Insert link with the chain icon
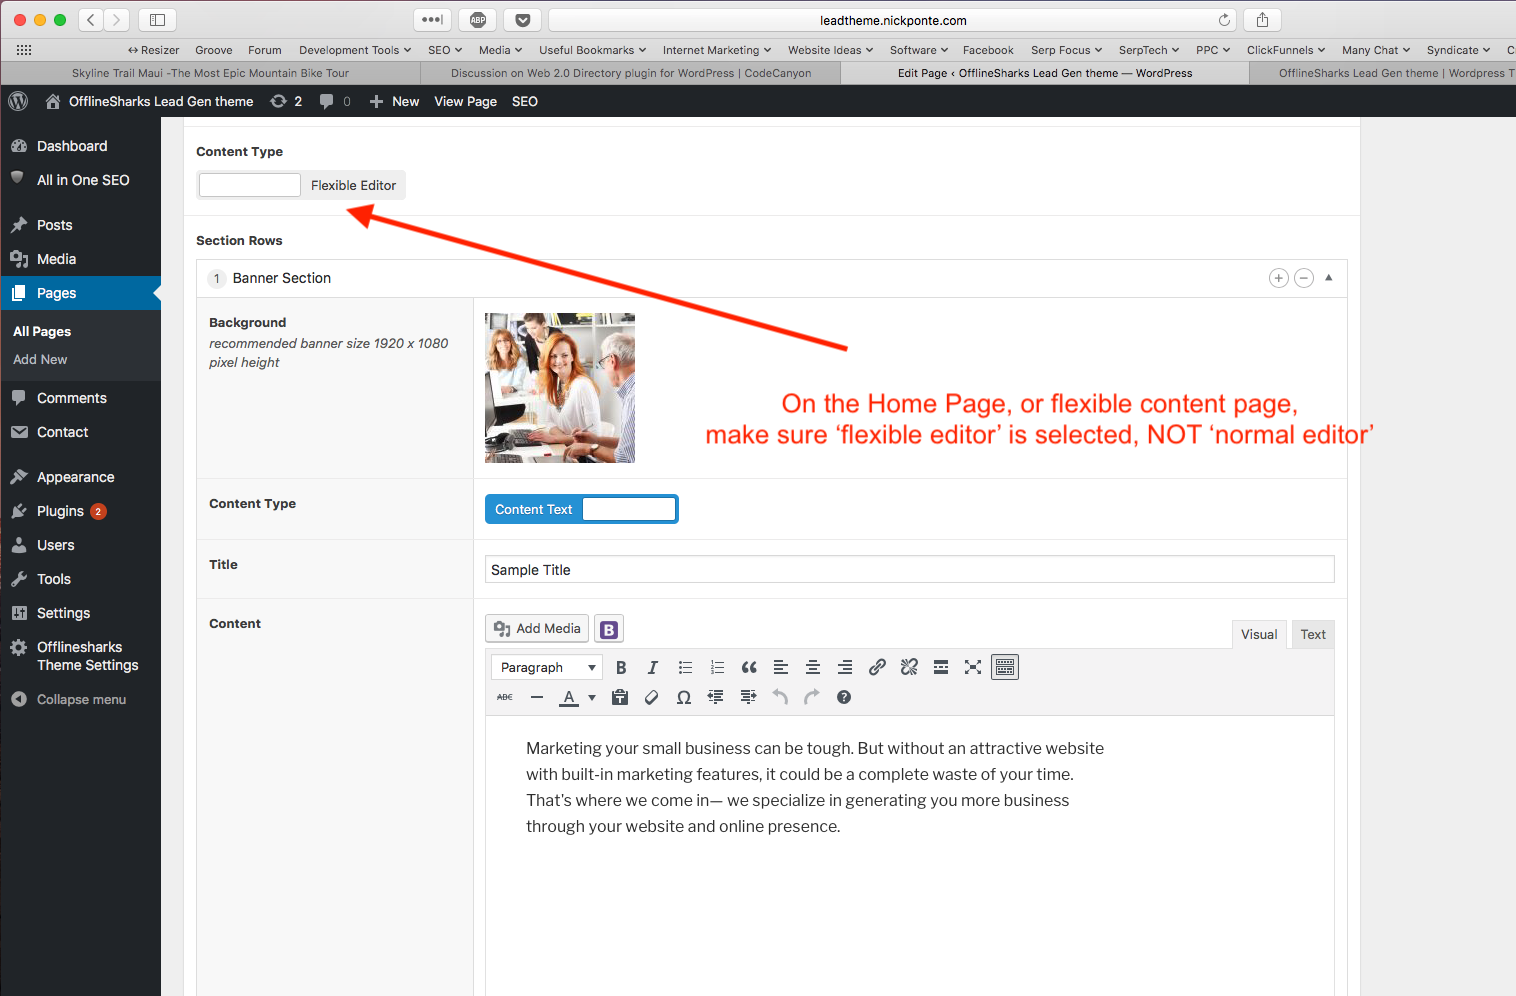Image resolution: width=1516 pixels, height=996 pixels. click(877, 667)
